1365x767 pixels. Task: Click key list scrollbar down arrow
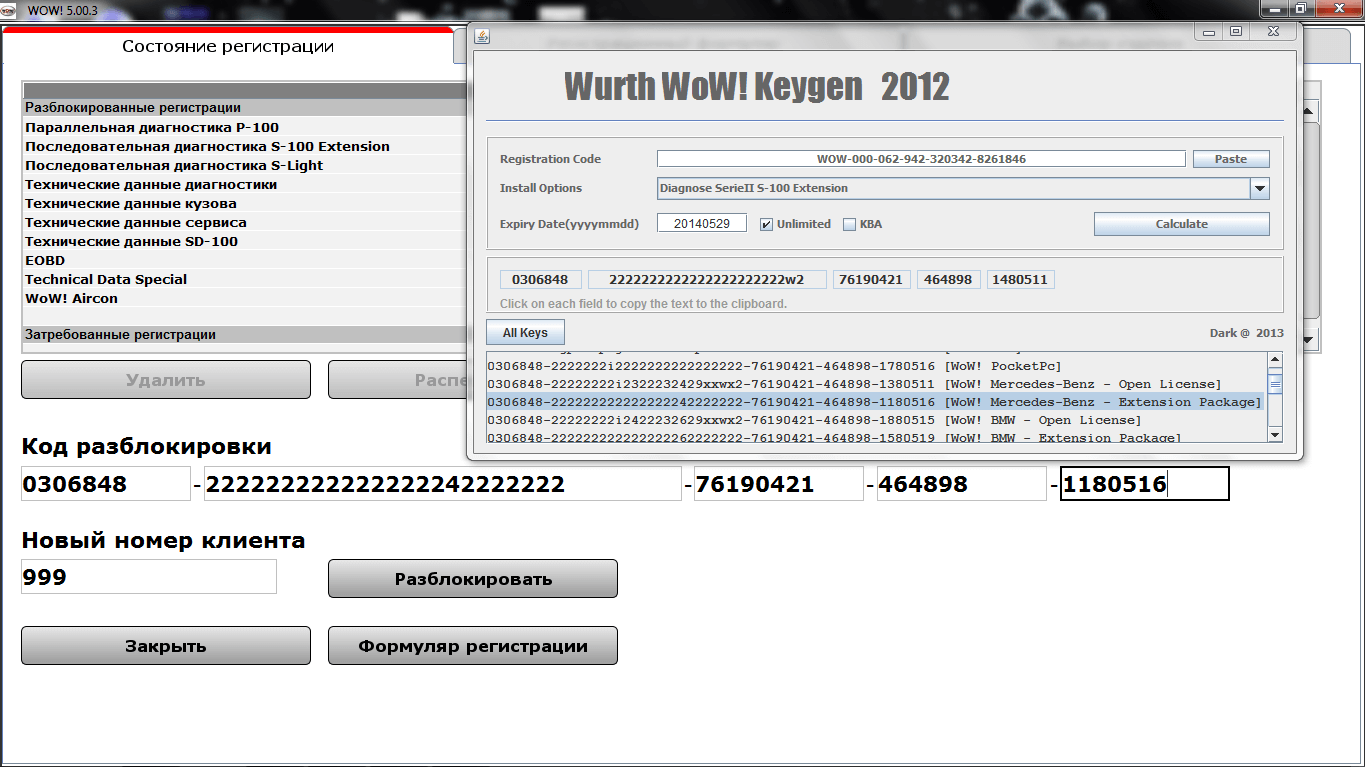[x=1275, y=434]
